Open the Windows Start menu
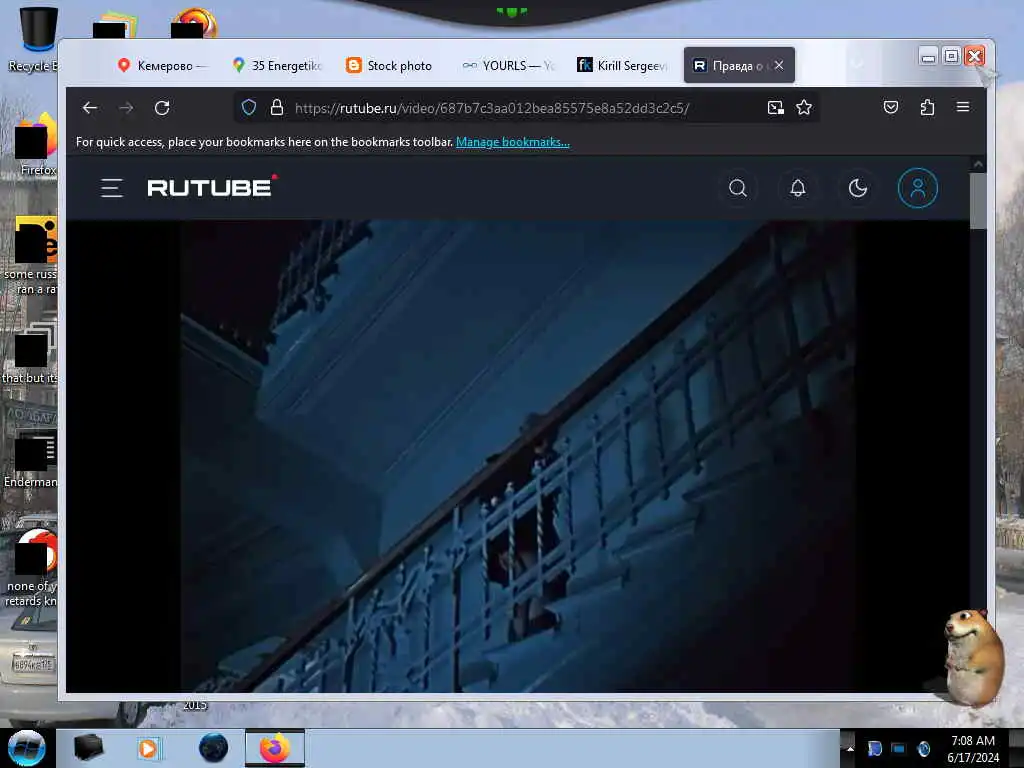Image resolution: width=1024 pixels, height=768 pixels. pyautogui.click(x=26, y=748)
